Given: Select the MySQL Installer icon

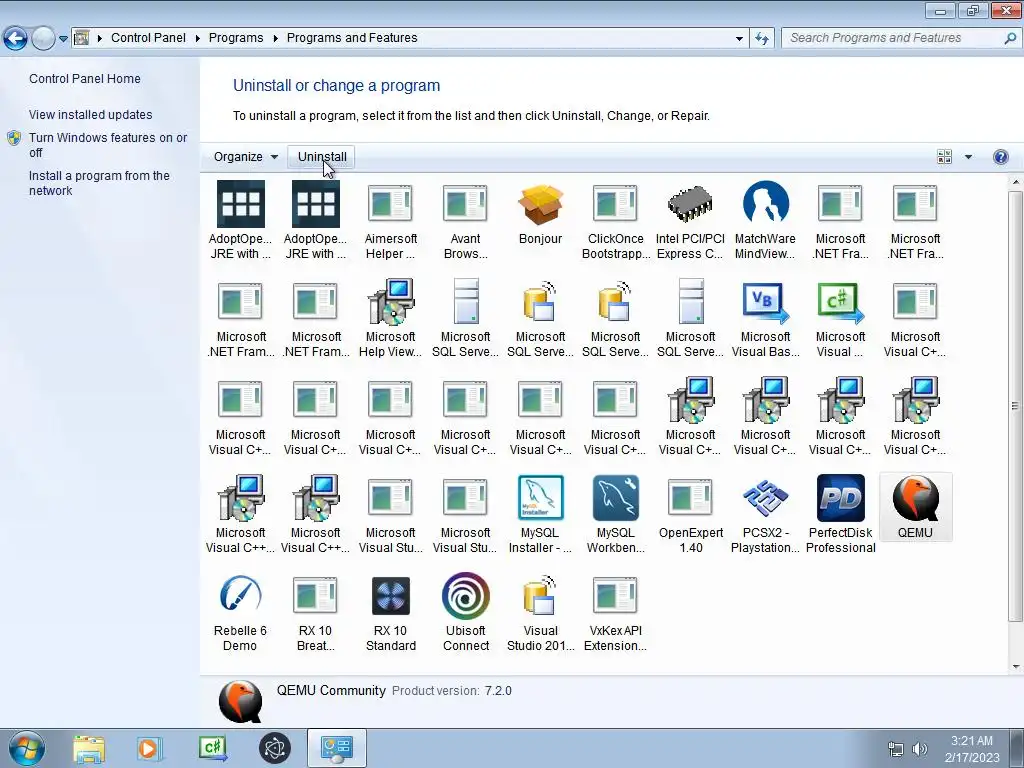Looking at the screenshot, I should coord(540,498).
